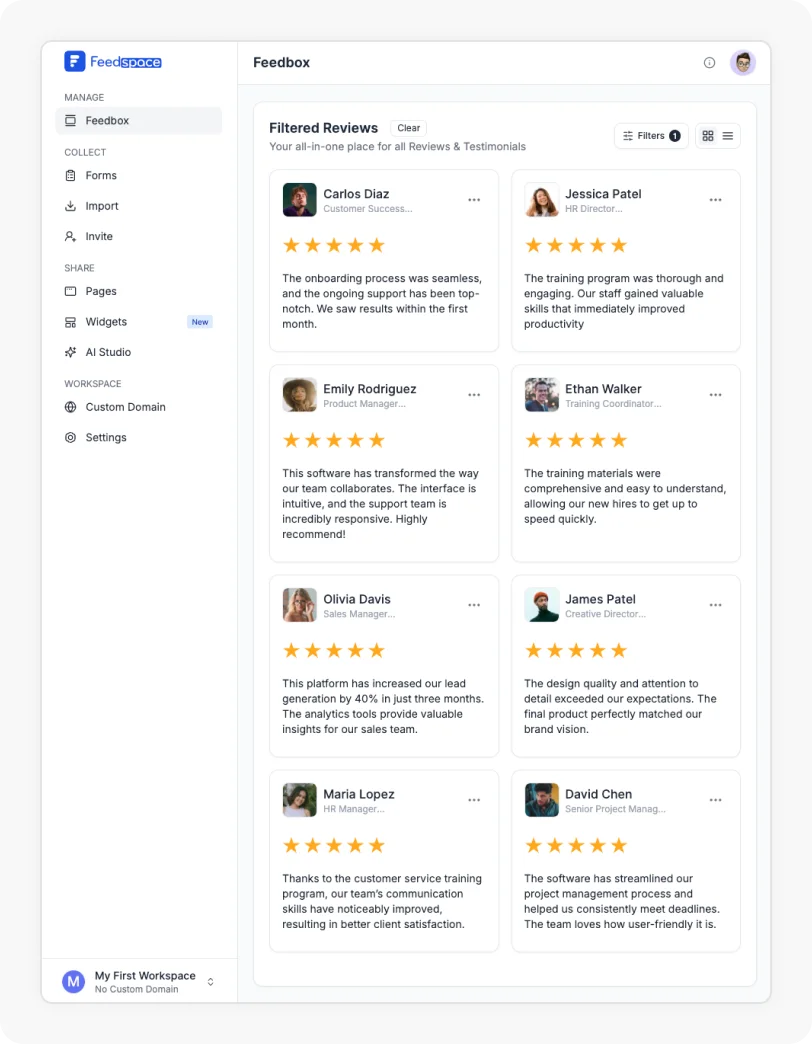Open options menu on David Chen review
Viewport: 812px width, 1044px height.
[x=716, y=799]
